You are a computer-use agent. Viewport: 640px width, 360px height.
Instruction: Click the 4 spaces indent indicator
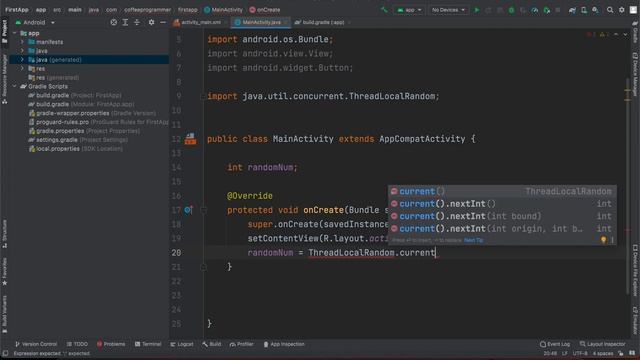click(603, 353)
